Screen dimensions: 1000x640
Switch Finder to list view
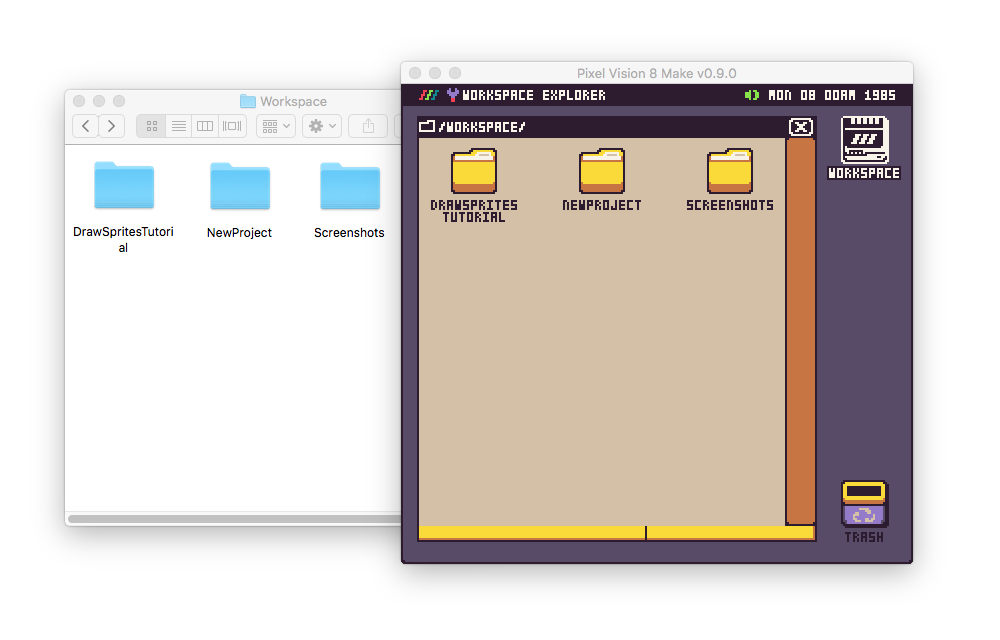click(179, 126)
